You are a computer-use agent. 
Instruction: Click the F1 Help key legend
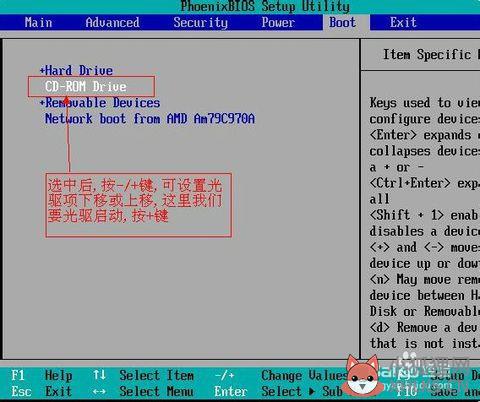click(42, 375)
